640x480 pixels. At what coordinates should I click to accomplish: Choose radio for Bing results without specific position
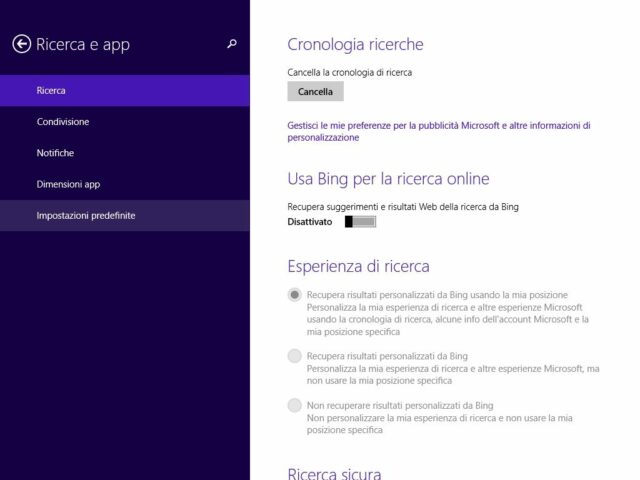[x=294, y=356]
